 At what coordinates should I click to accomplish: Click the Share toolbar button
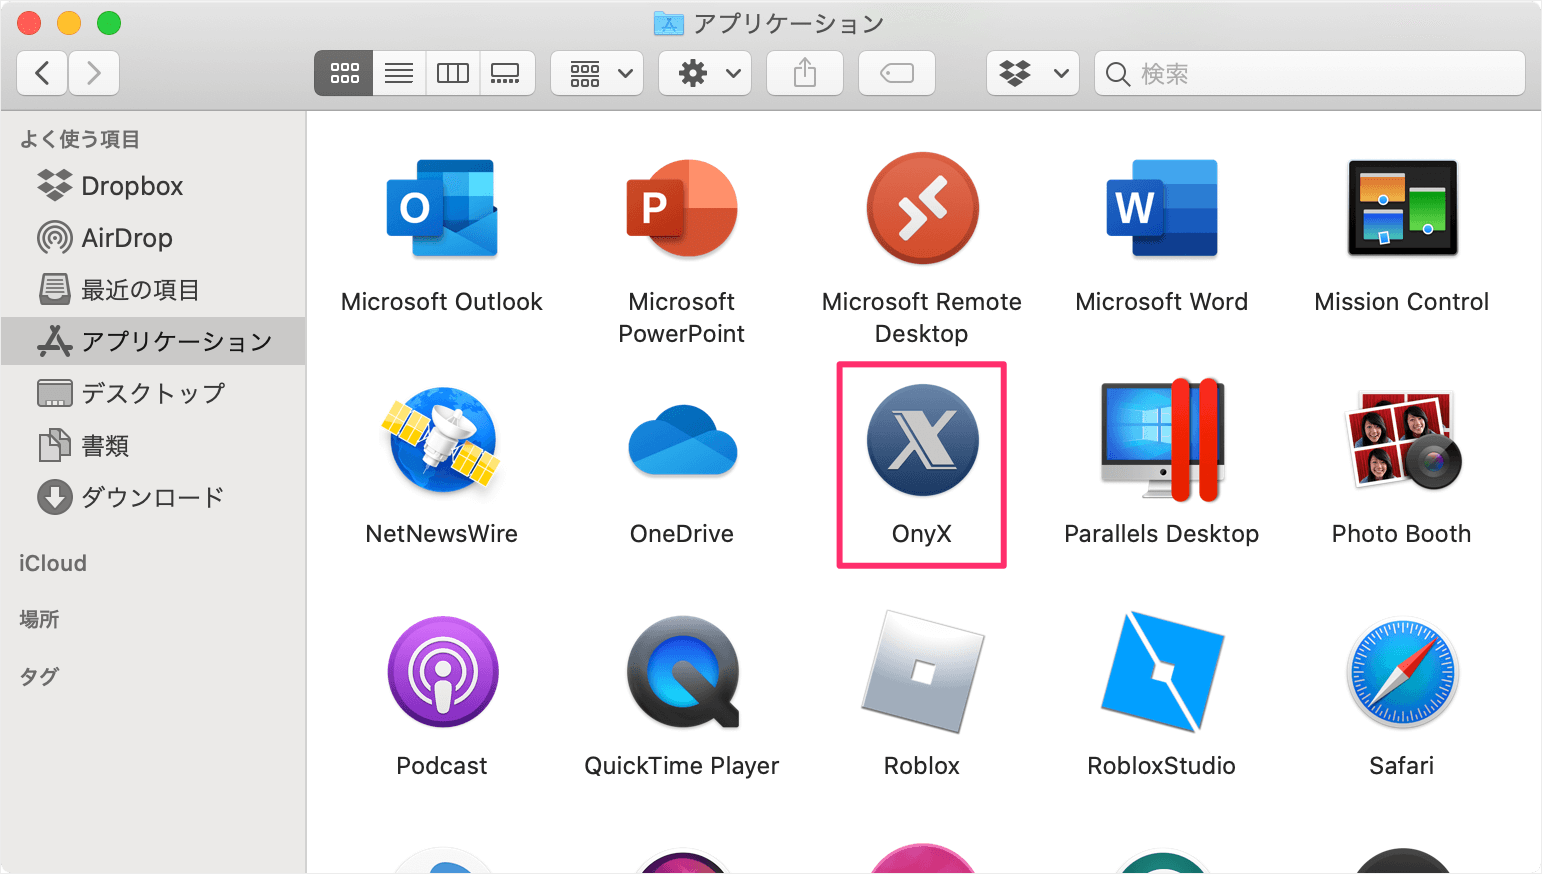point(805,73)
